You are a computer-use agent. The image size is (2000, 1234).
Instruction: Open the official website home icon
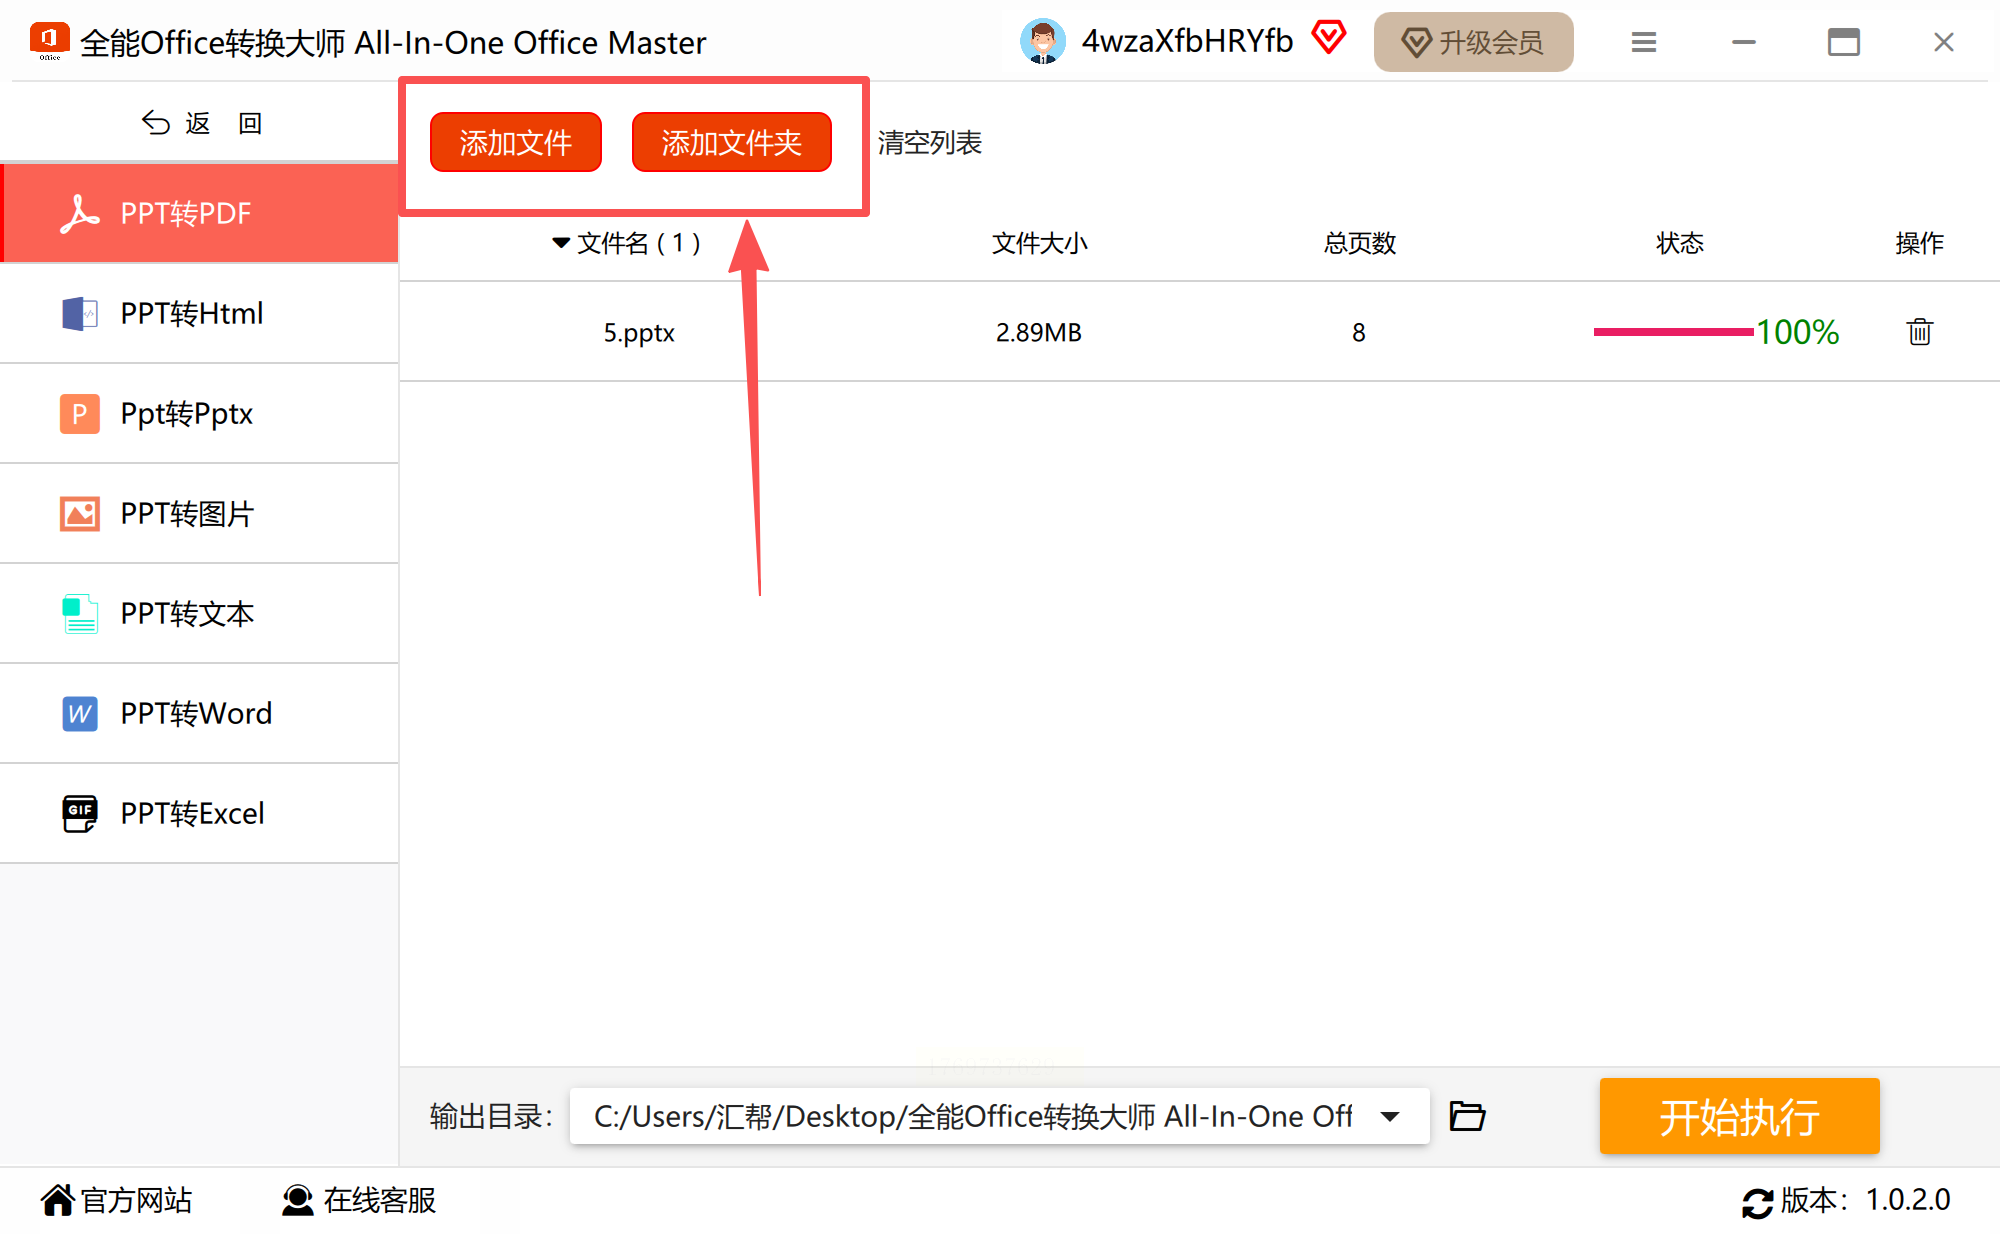coord(58,1200)
